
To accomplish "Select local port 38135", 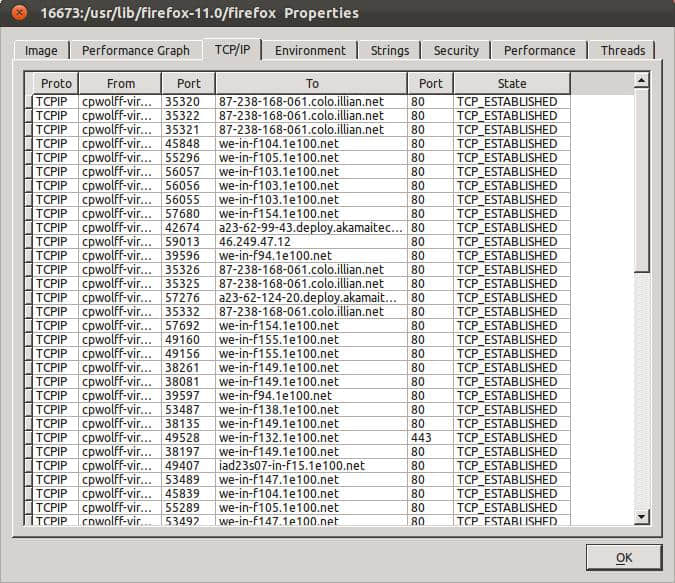I will [189, 424].
